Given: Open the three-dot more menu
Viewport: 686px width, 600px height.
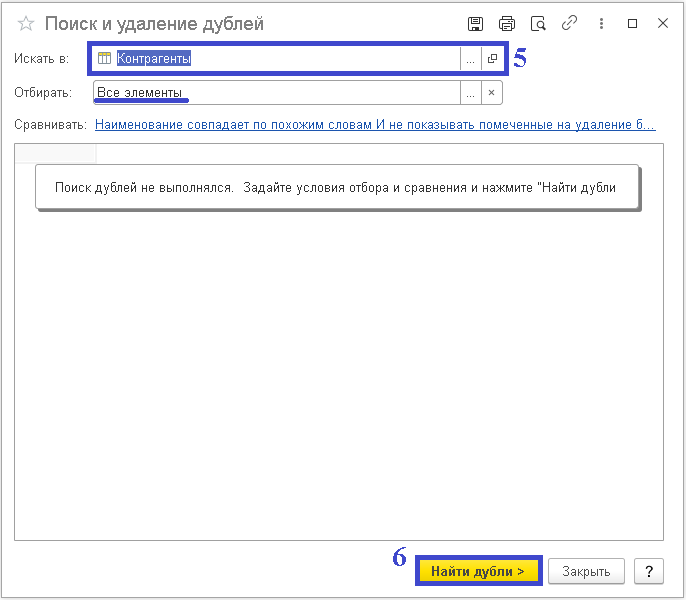Looking at the screenshot, I should 602,24.
